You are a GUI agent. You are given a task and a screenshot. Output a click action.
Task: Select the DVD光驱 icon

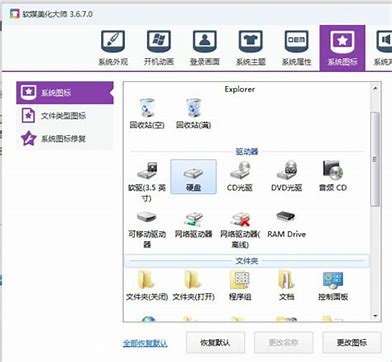[286, 177]
